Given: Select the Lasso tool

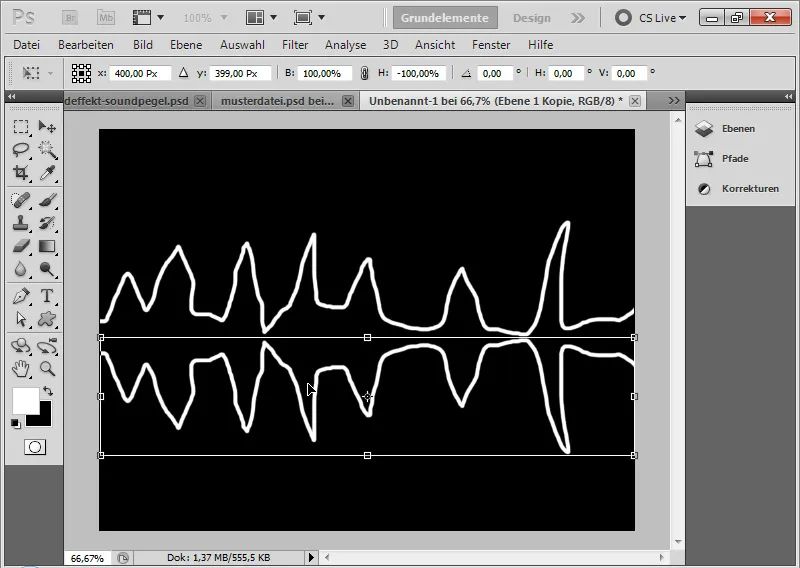Looking at the screenshot, I should tap(20, 150).
